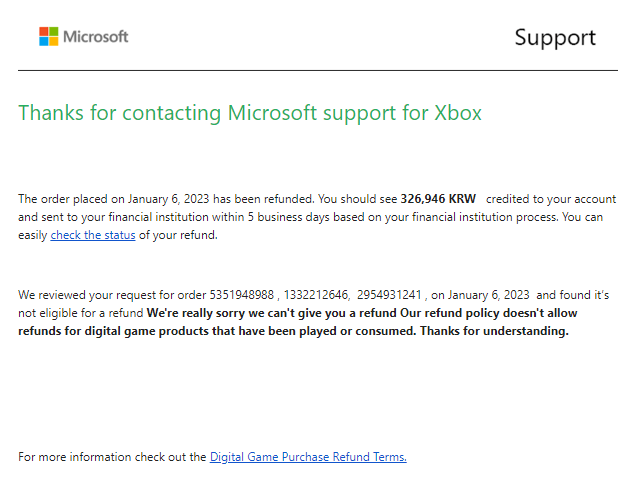Click the refunded amount 326,946 KRW
The width and height of the screenshot is (636, 480).
(x=438, y=199)
